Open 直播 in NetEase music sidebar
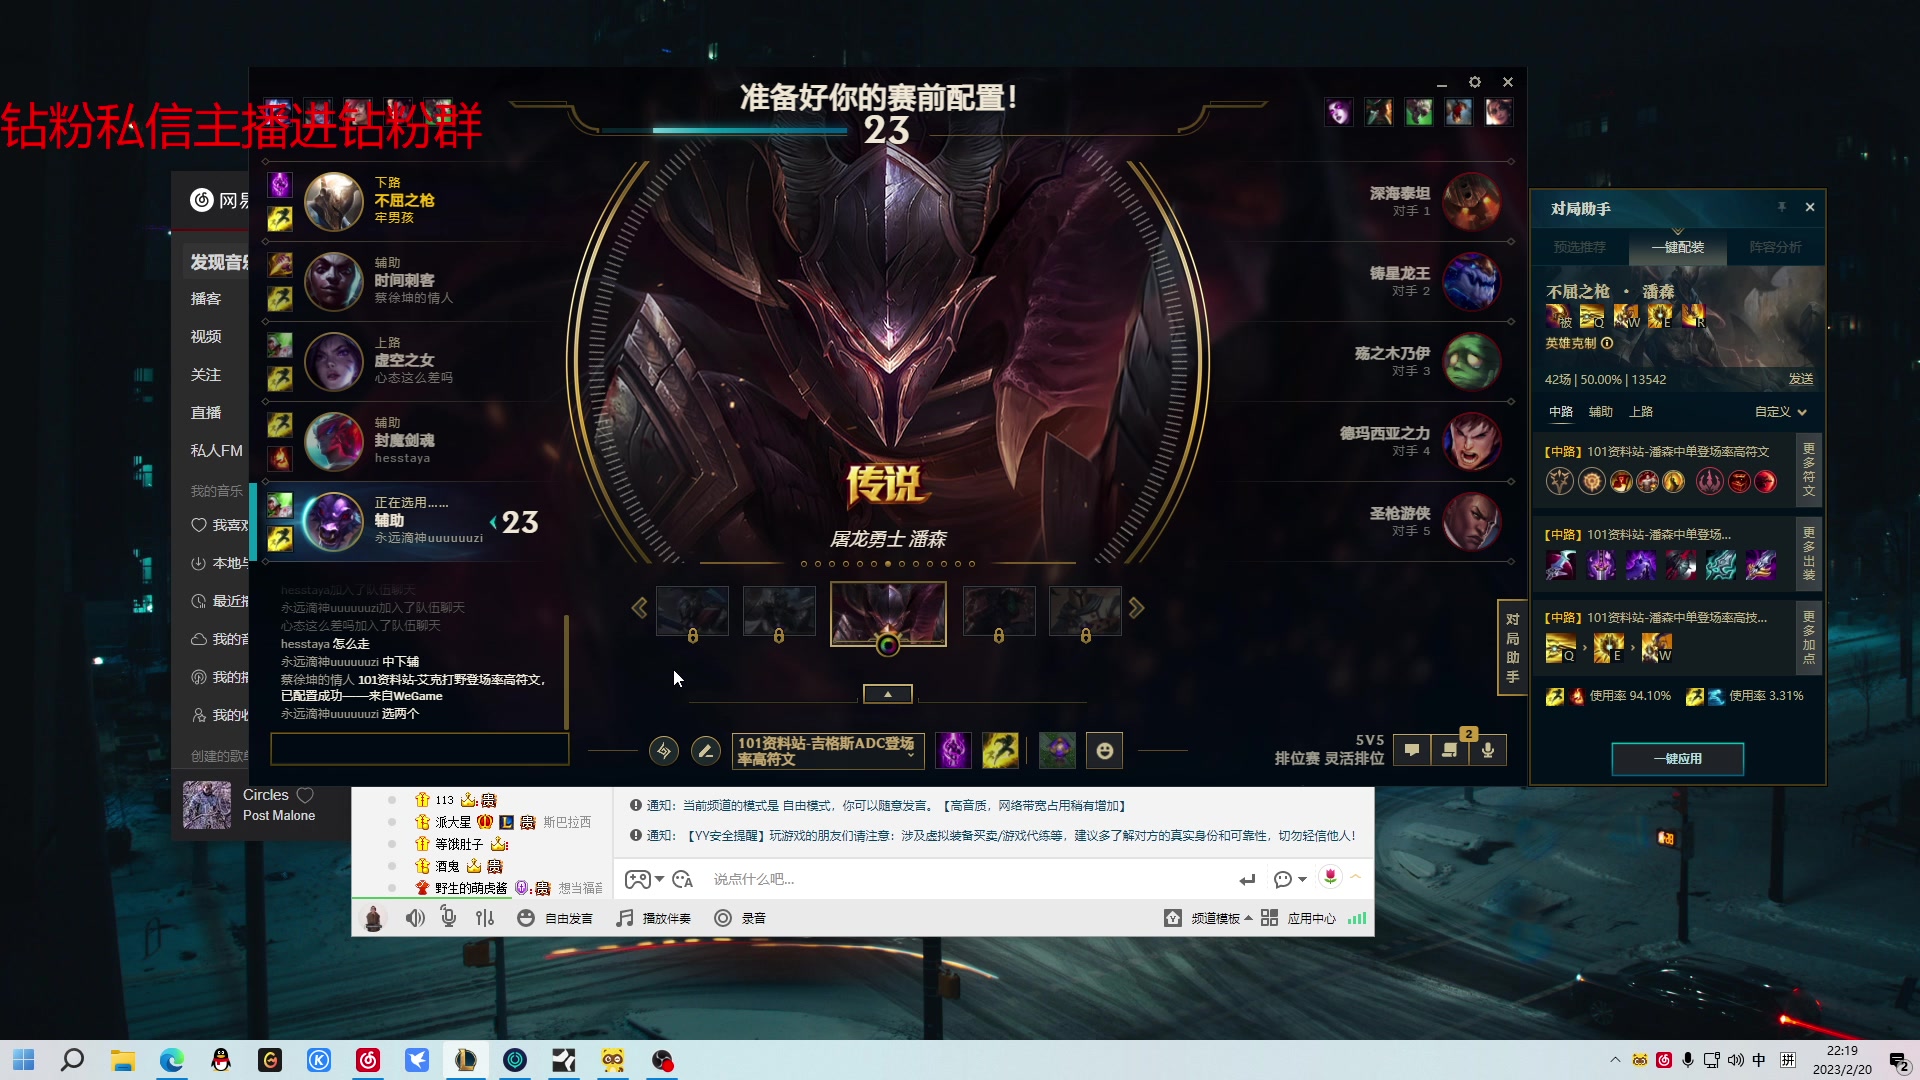This screenshot has height=1080, width=1920. click(206, 413)
